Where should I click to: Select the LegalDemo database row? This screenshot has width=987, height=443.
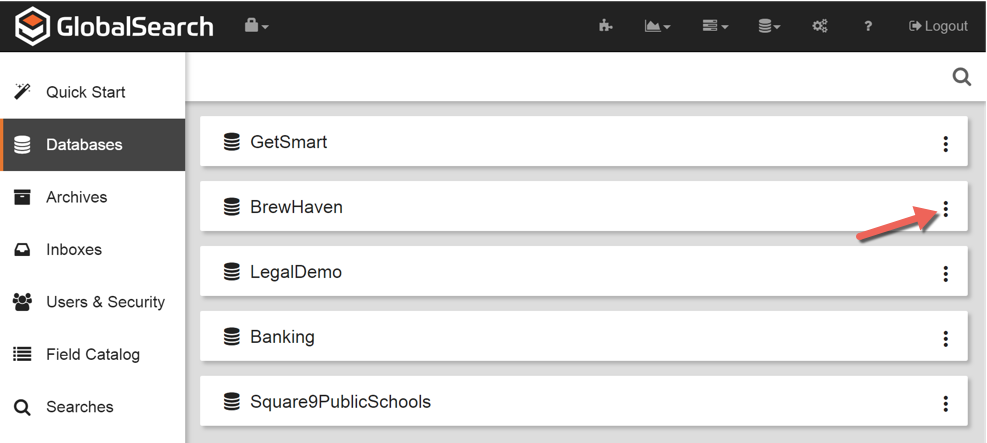tap(296, 272)
